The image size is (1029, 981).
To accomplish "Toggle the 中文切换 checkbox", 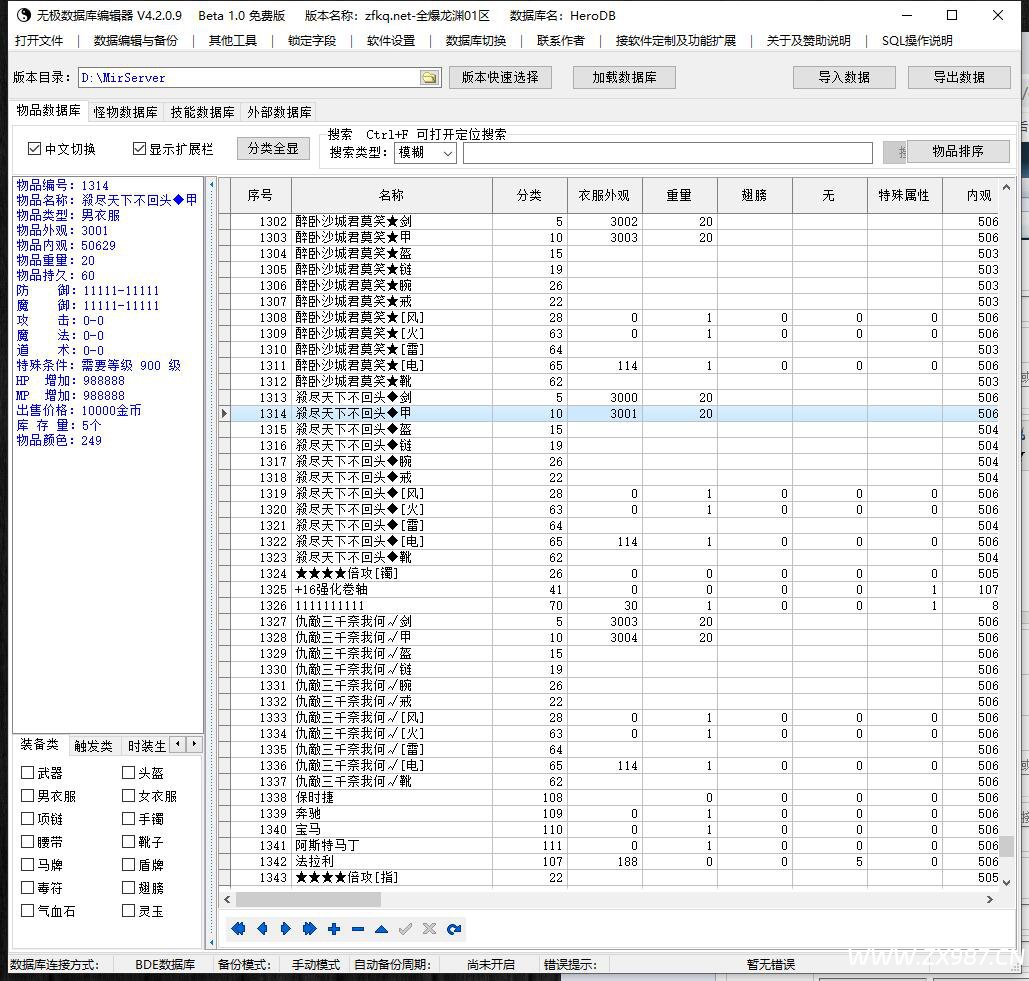I will point(35,149).
